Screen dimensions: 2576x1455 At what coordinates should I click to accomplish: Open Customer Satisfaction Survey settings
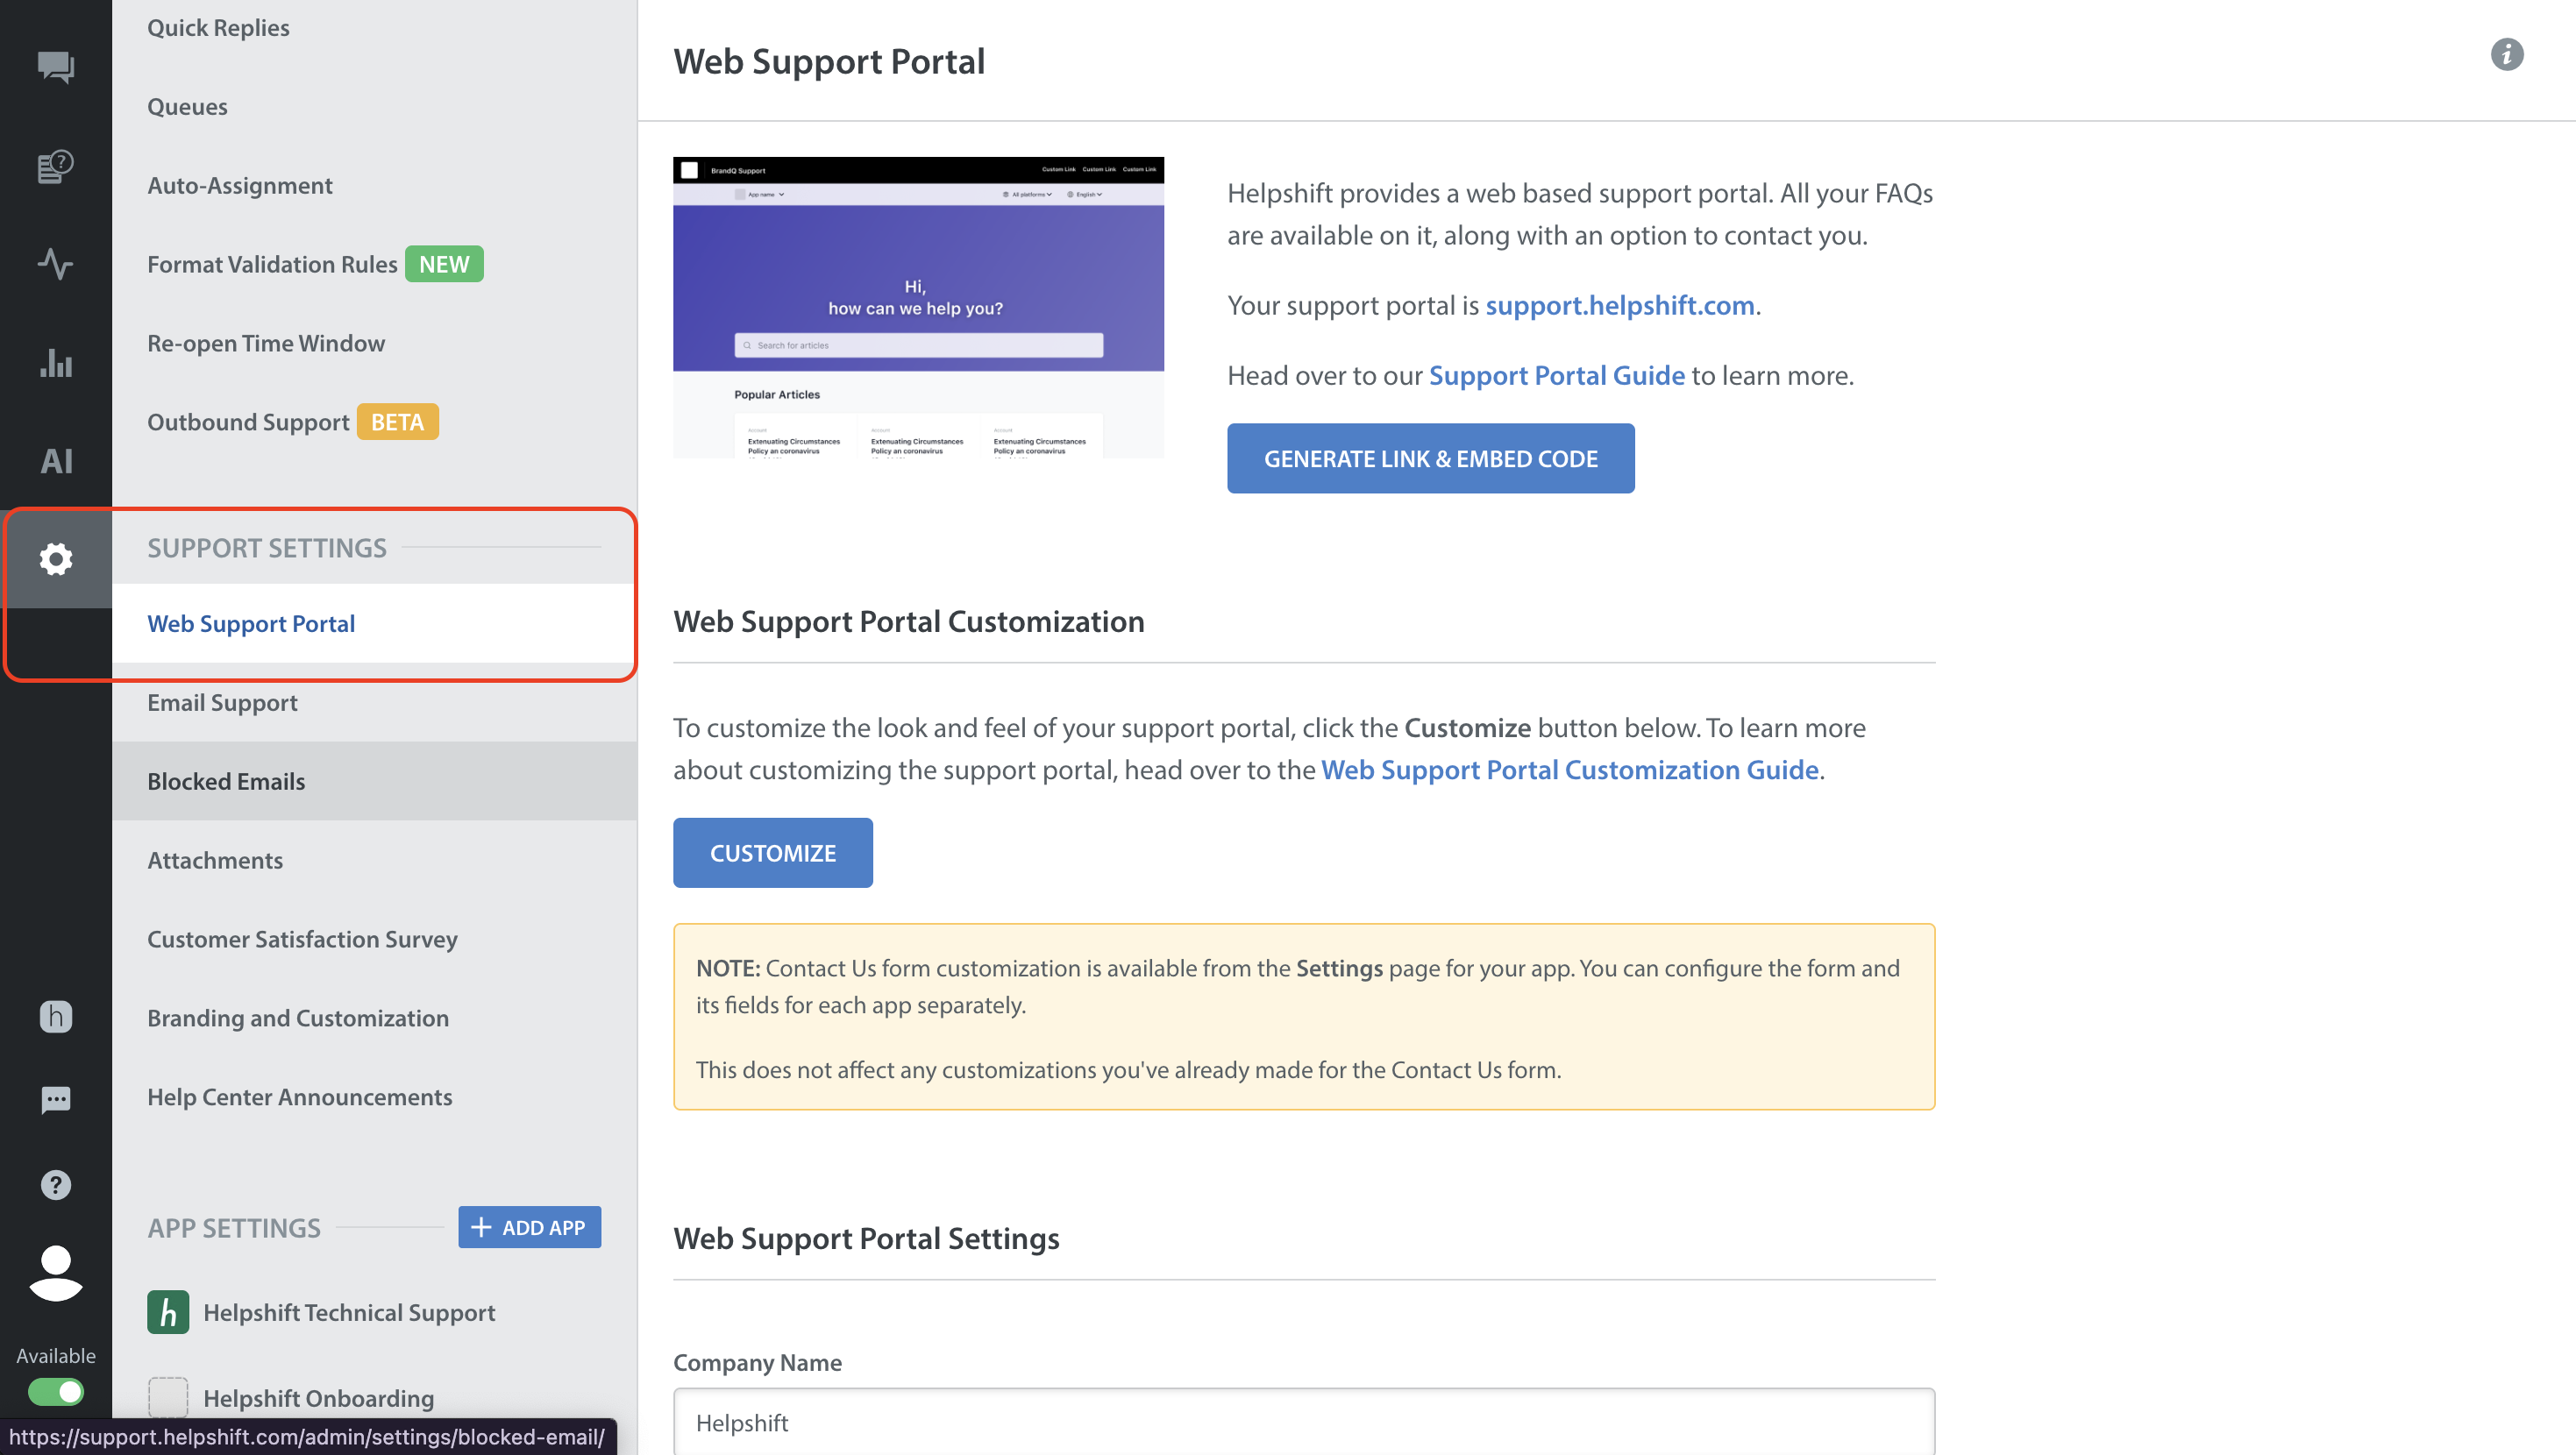302,939
